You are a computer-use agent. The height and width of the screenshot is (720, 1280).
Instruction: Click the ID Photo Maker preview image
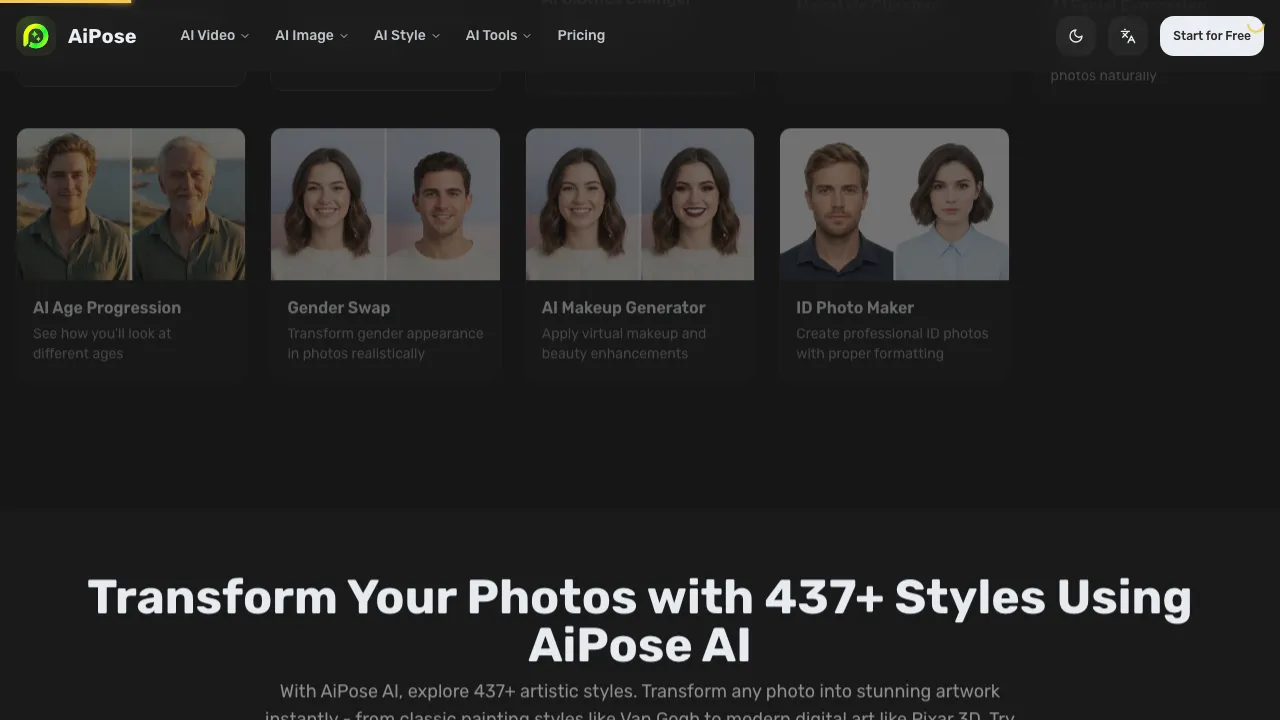pos(893,204)
